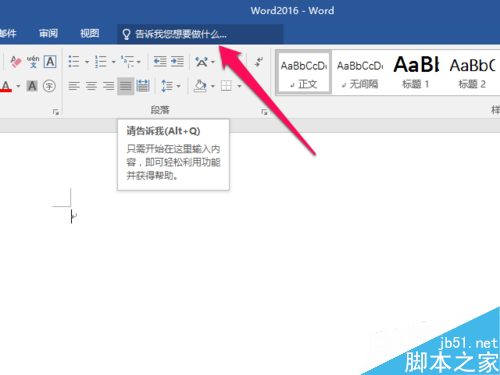Apply paragraph shading paint bucket
This screenshot has height=375, width=500.
tap(200, 86)
